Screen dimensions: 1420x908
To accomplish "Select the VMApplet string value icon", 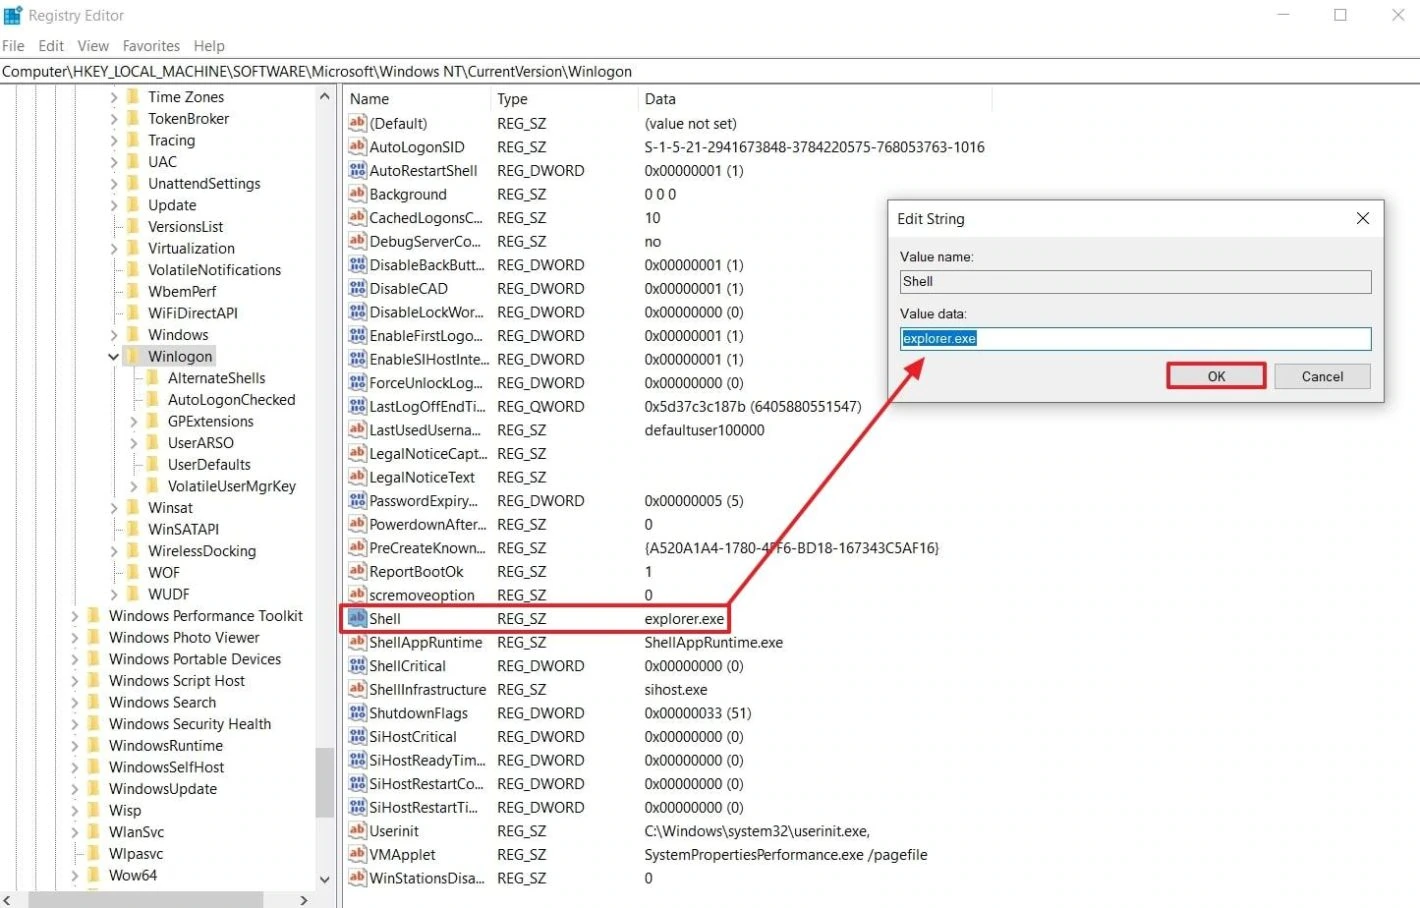I will pos(357,854).
